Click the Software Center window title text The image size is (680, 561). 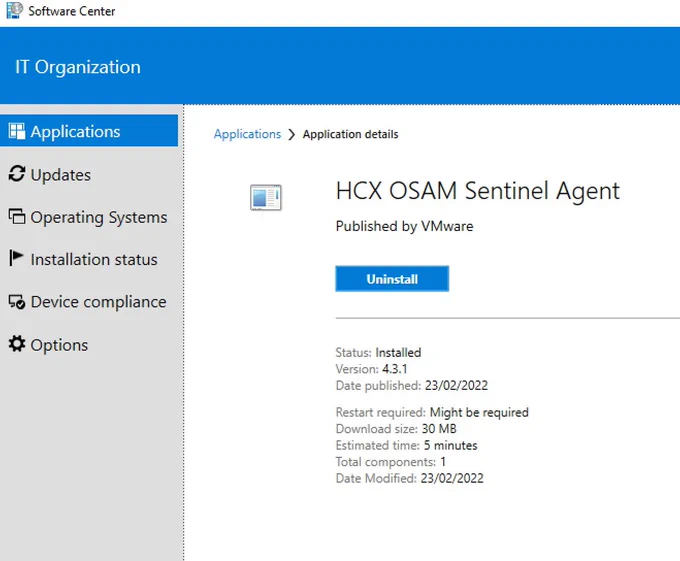[x=72, y=11]
